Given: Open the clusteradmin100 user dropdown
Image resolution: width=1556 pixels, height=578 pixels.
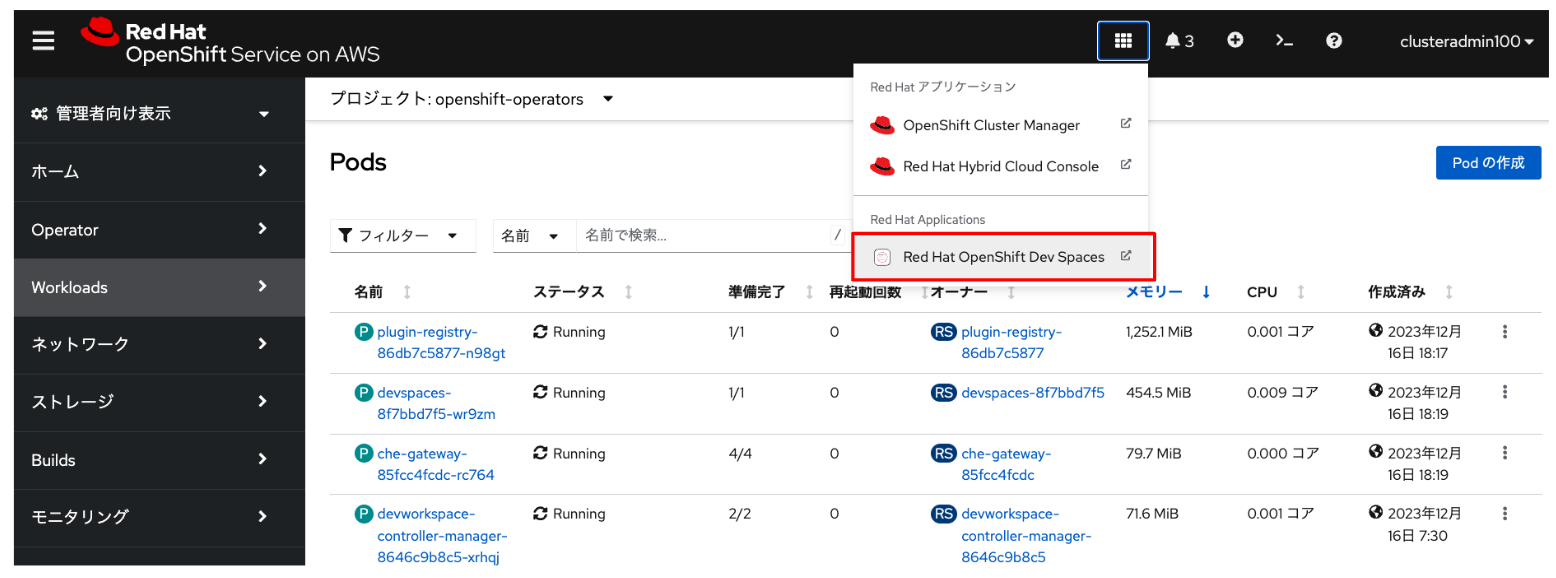Looking at the screenshot, I should click(x=1467, y=41).
